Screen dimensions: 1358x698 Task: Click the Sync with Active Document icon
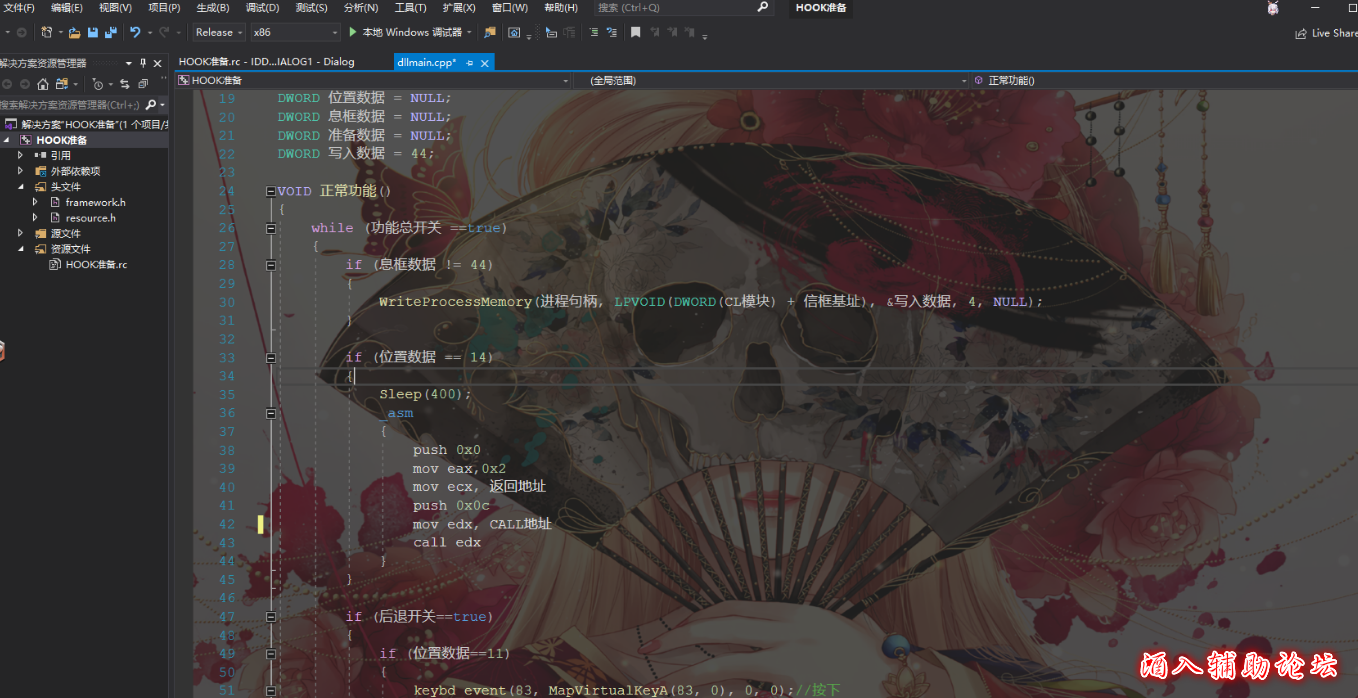[125, 84]
